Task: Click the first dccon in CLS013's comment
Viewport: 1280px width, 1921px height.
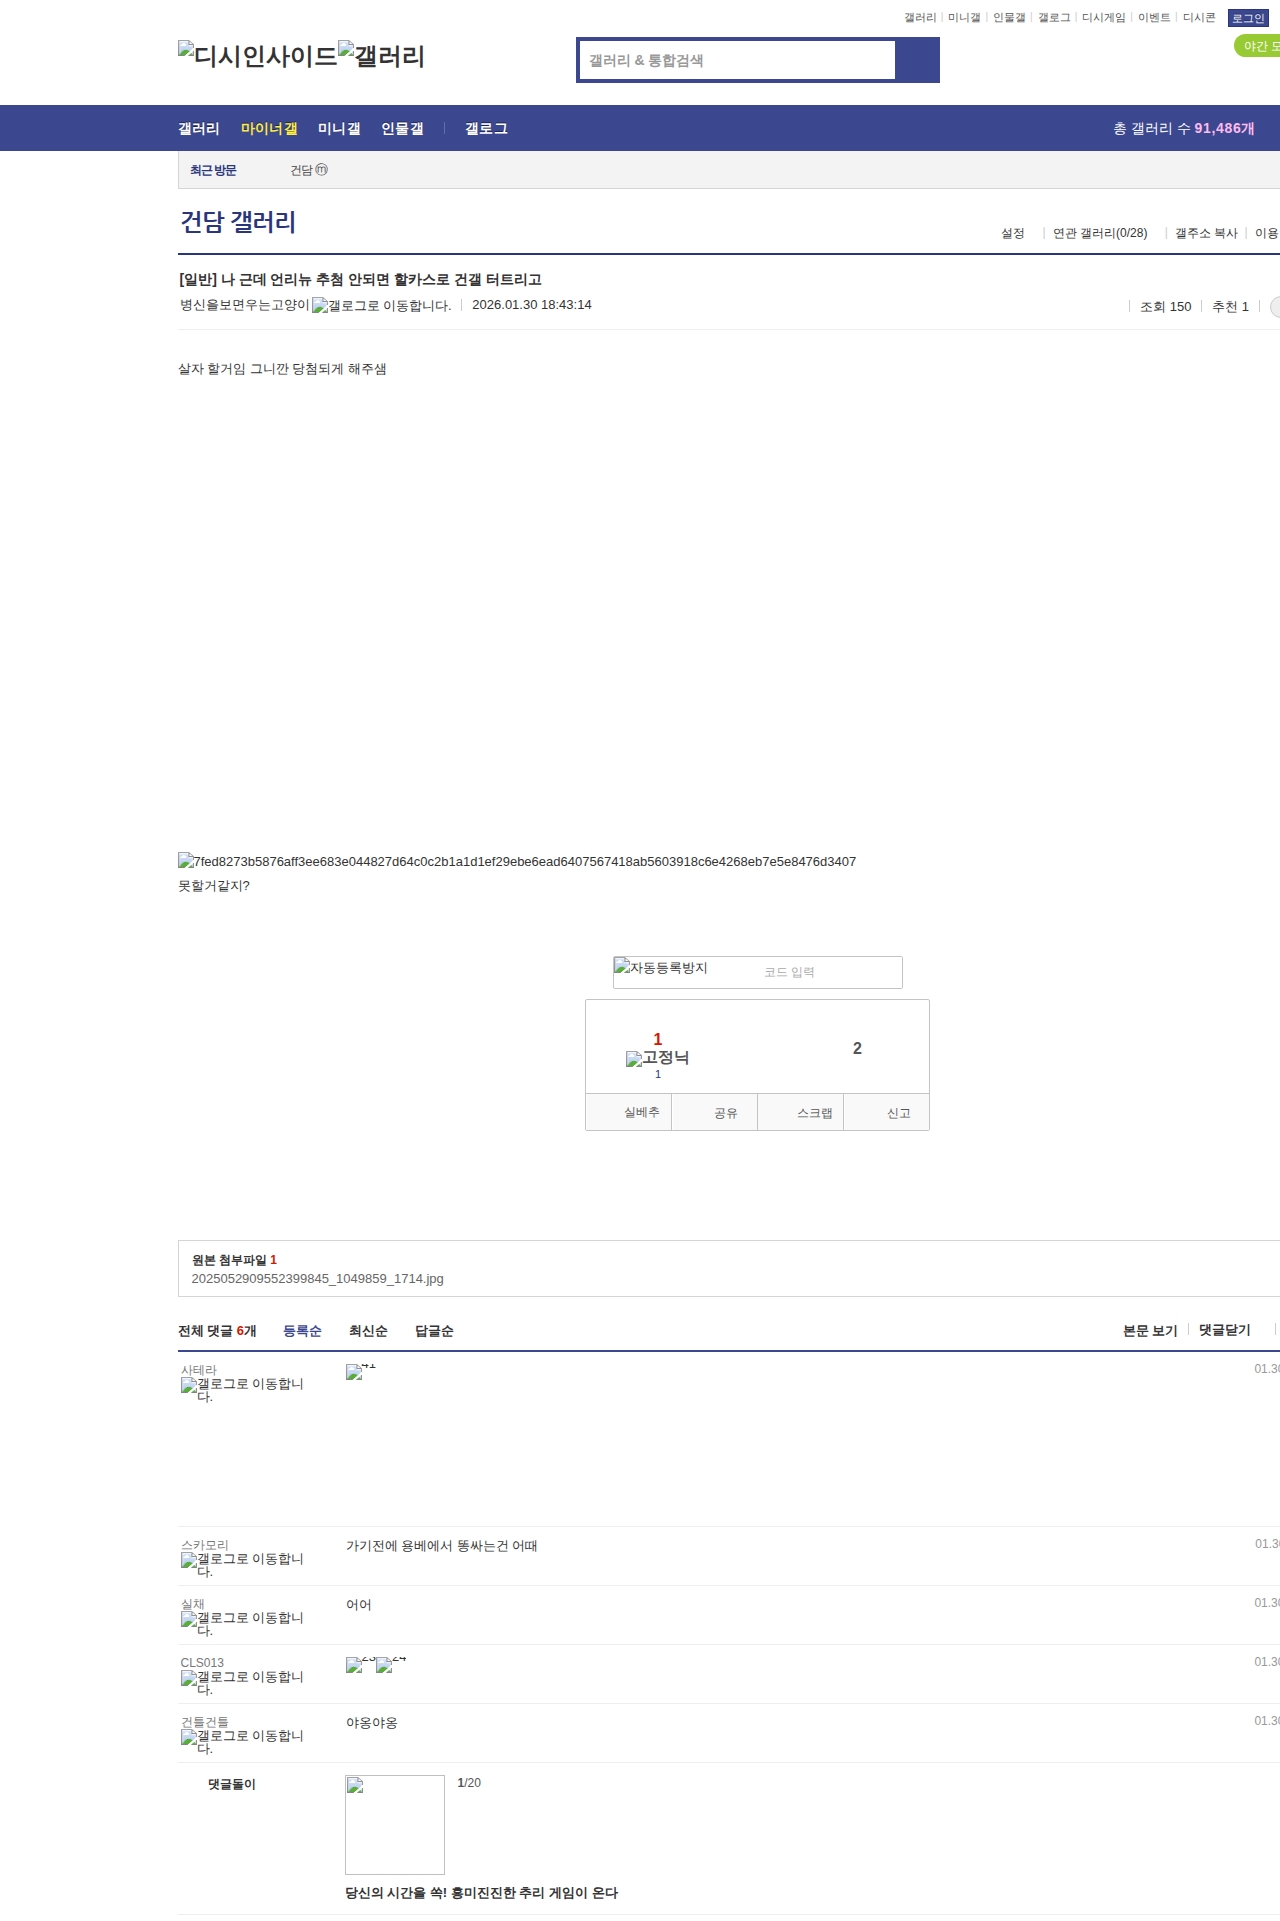Action: [x=360, y=1663]
